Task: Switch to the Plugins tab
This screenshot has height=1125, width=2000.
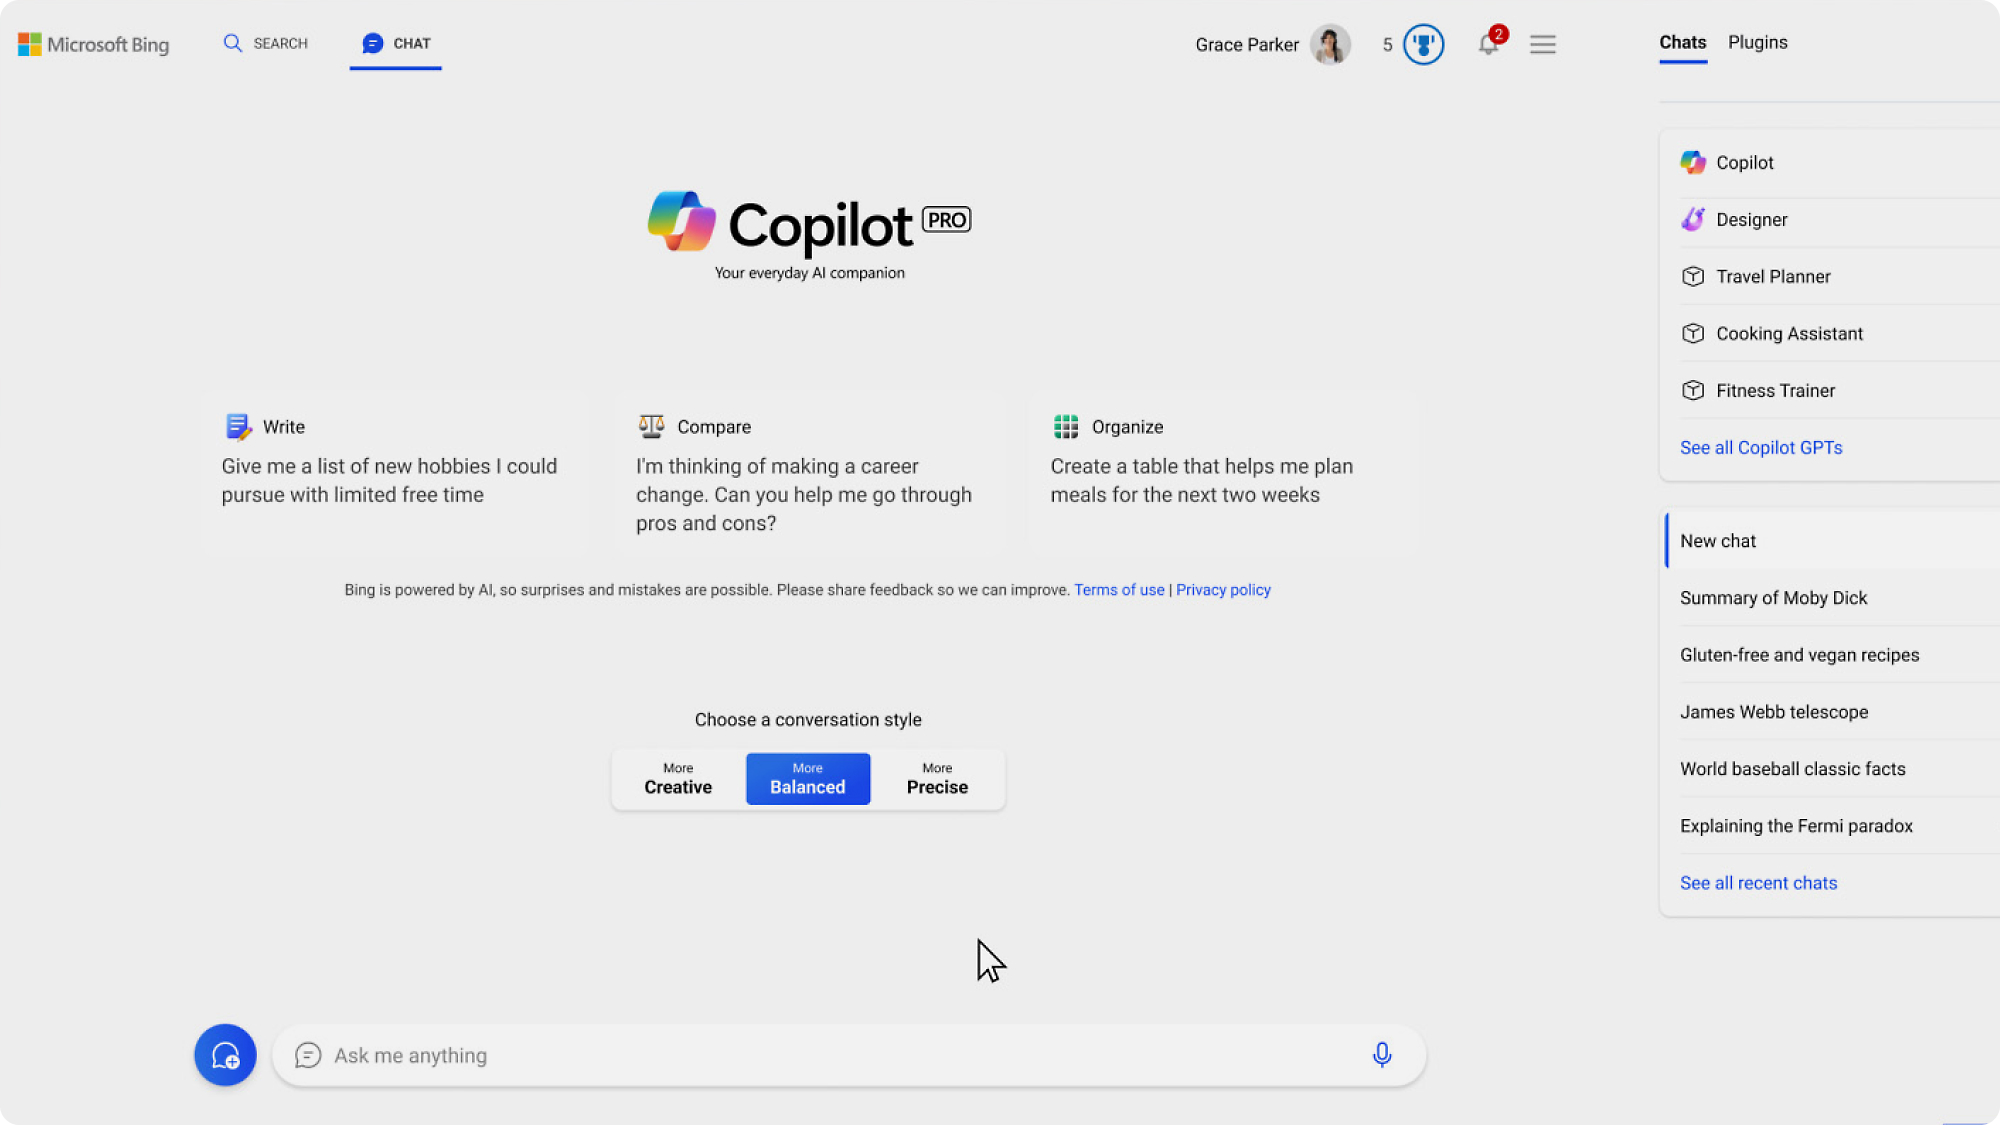Action: [x=1758, y=41]
